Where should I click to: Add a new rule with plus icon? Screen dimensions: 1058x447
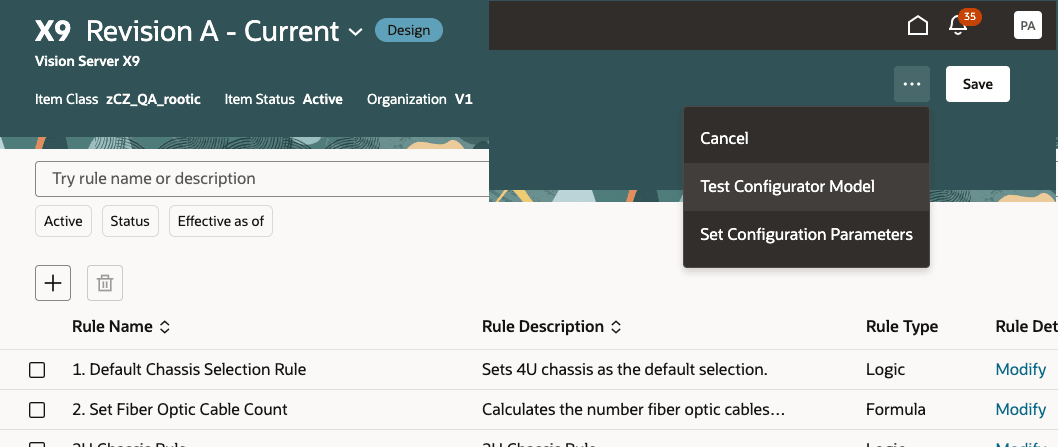pos(53,283)
